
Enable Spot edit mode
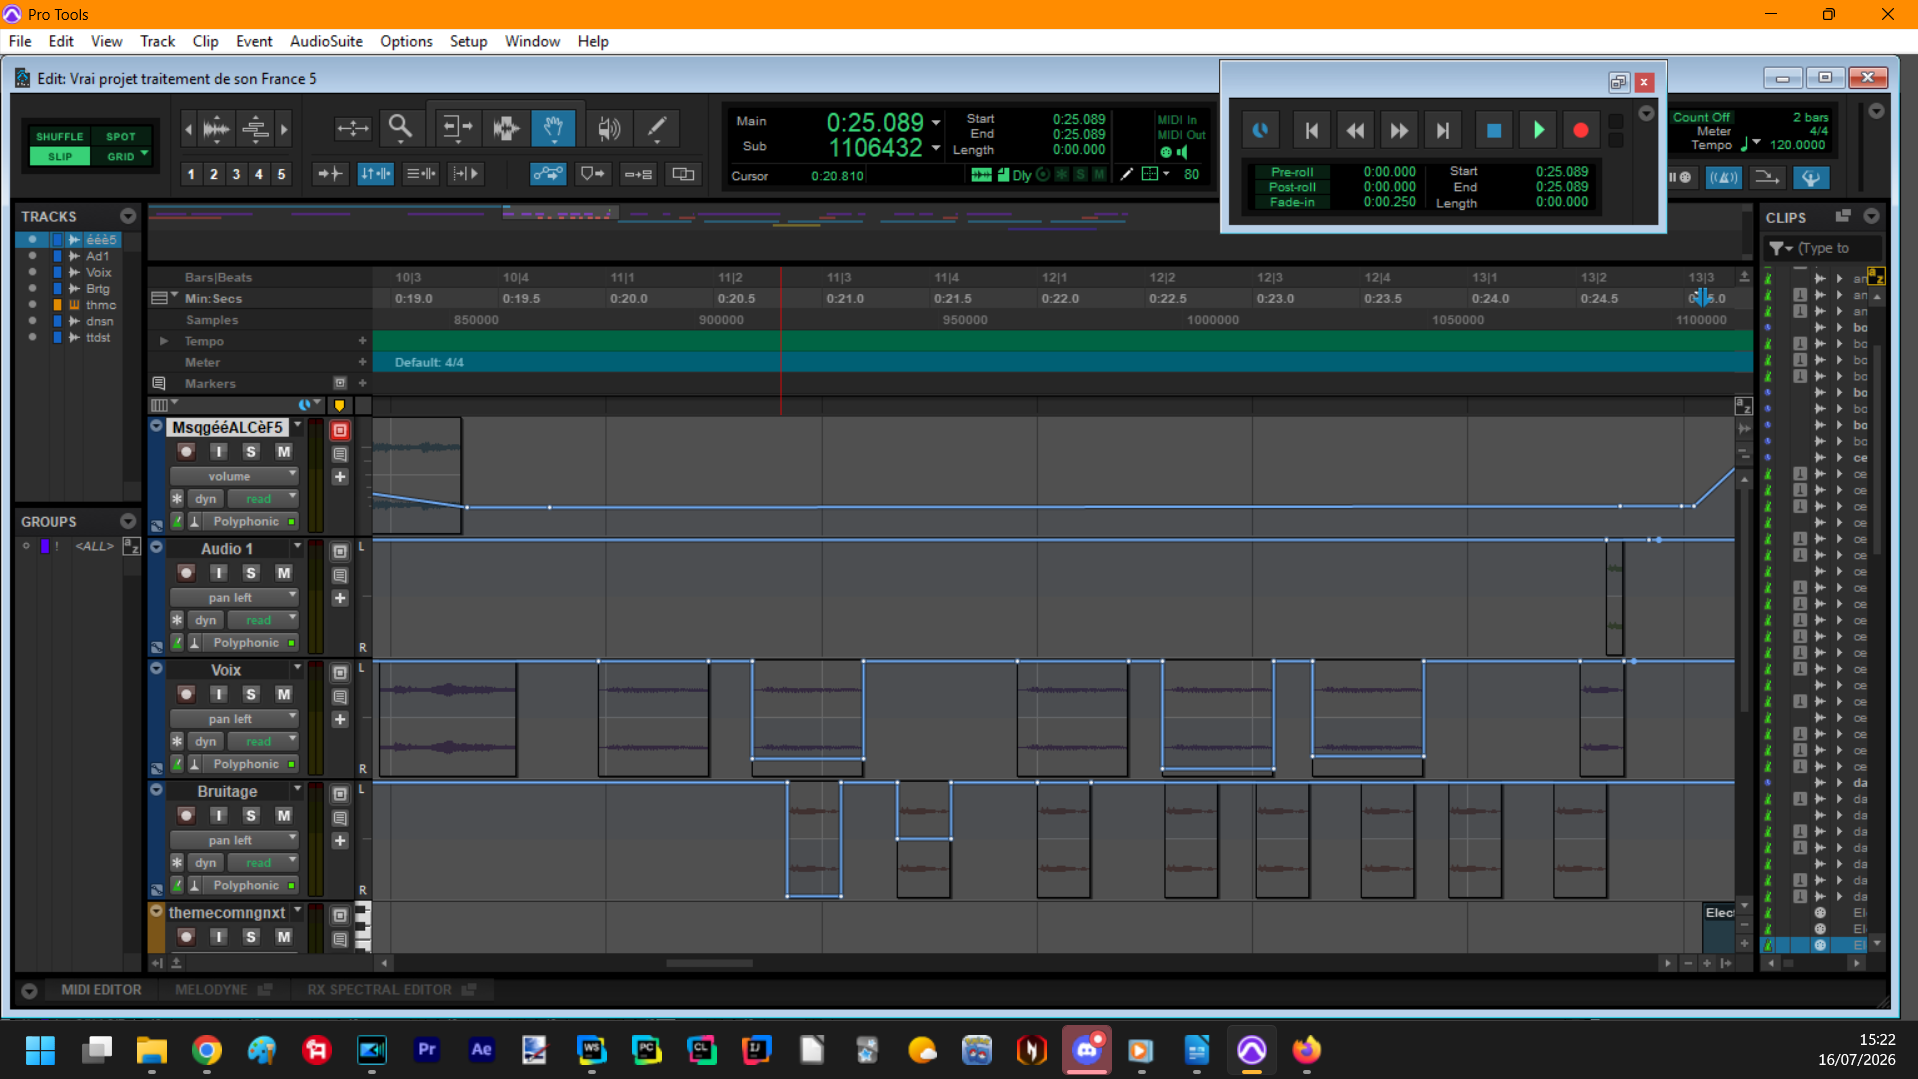click(x=120, y=136)
